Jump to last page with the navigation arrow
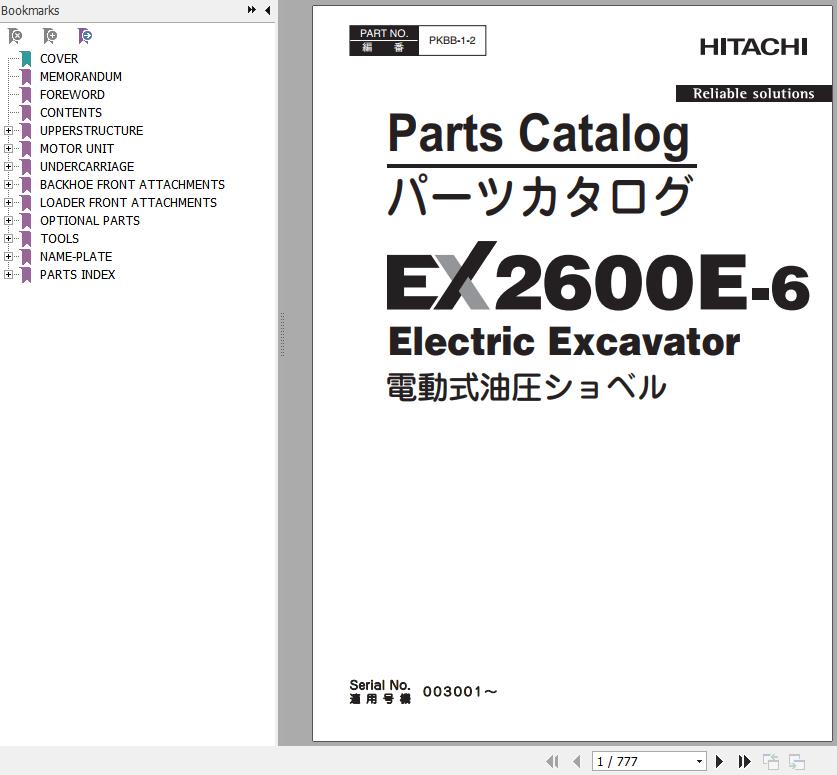 744,761
